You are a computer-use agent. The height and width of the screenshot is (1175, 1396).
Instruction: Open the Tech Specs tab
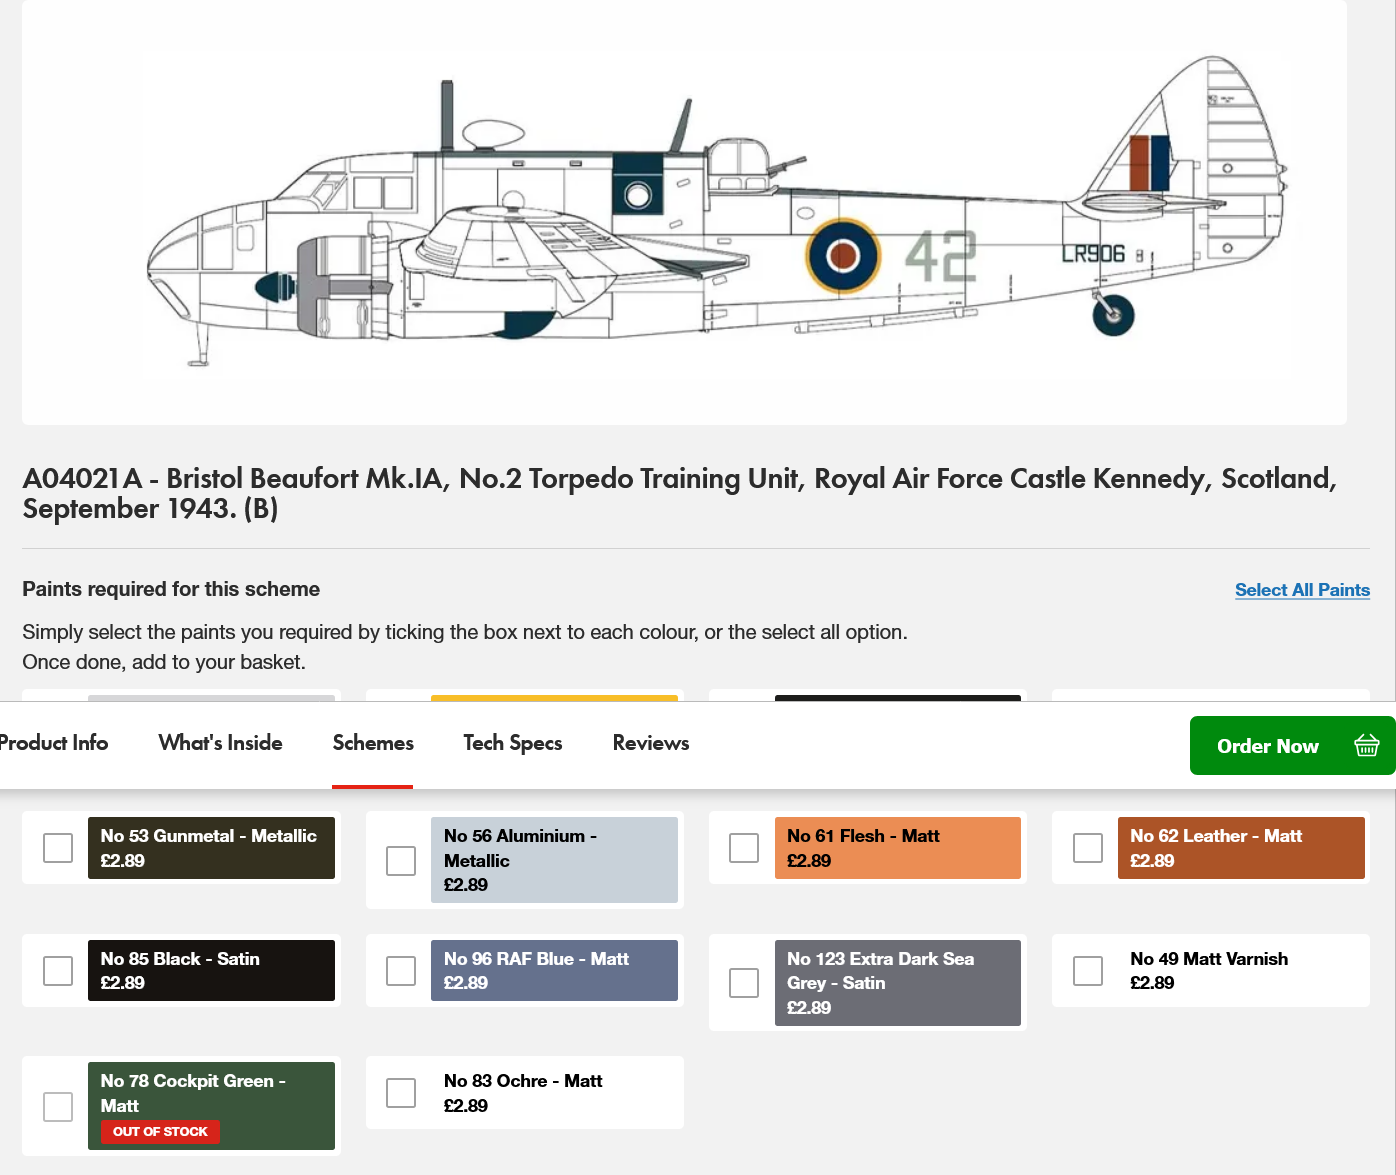[513, 743]
